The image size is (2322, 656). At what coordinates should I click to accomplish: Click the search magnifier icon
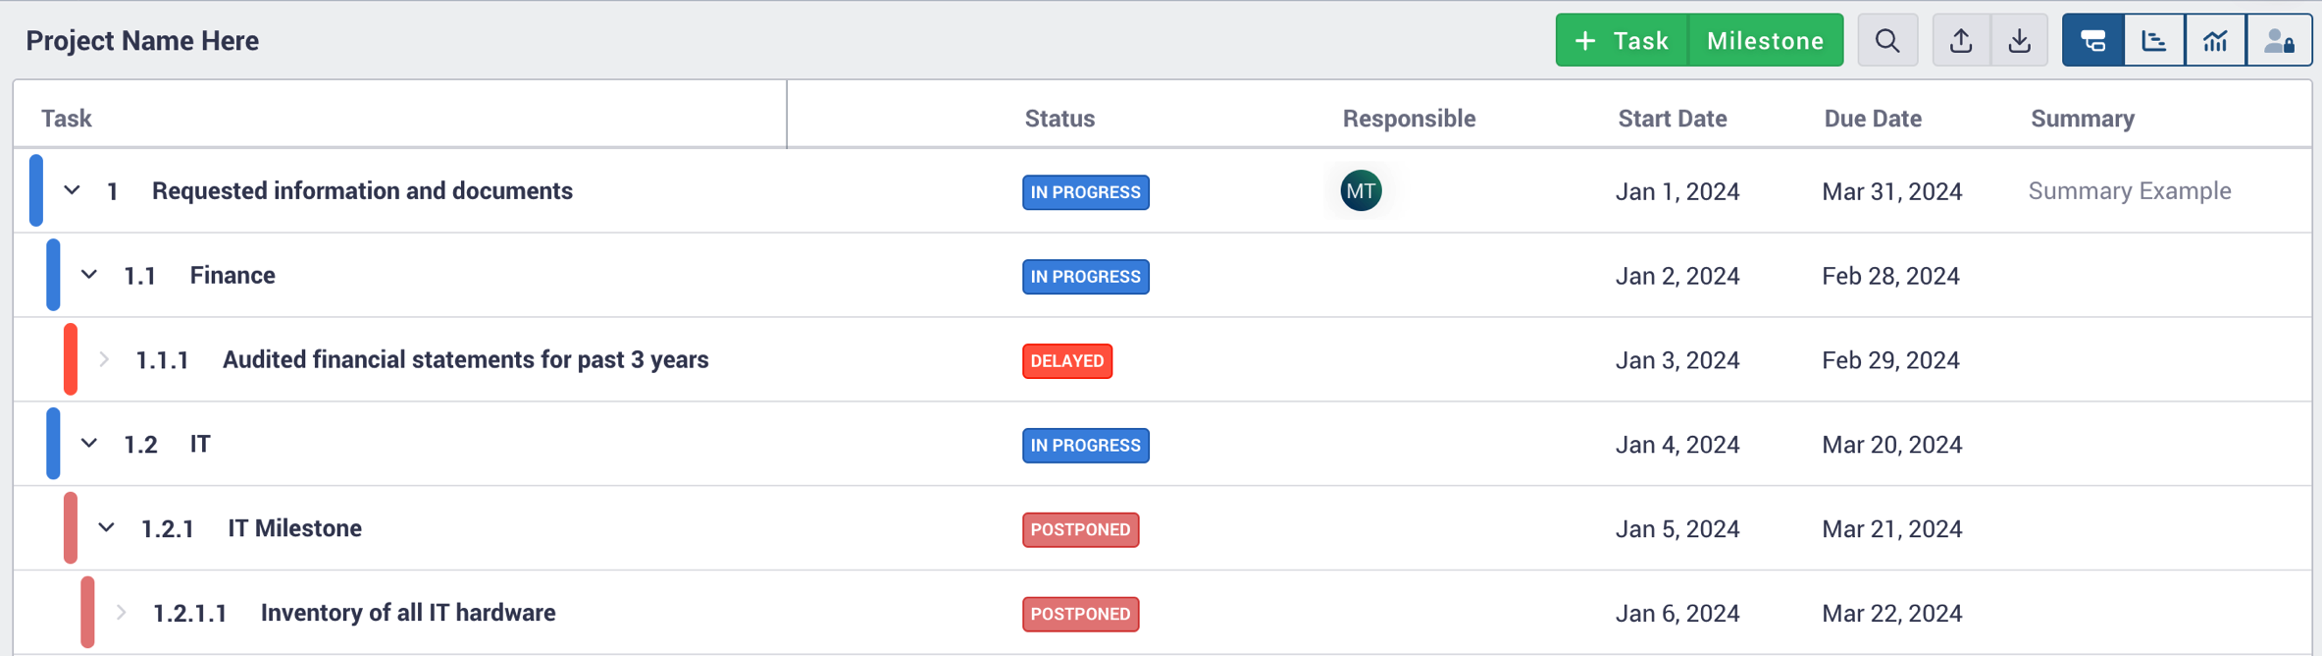pos(1887,41)
